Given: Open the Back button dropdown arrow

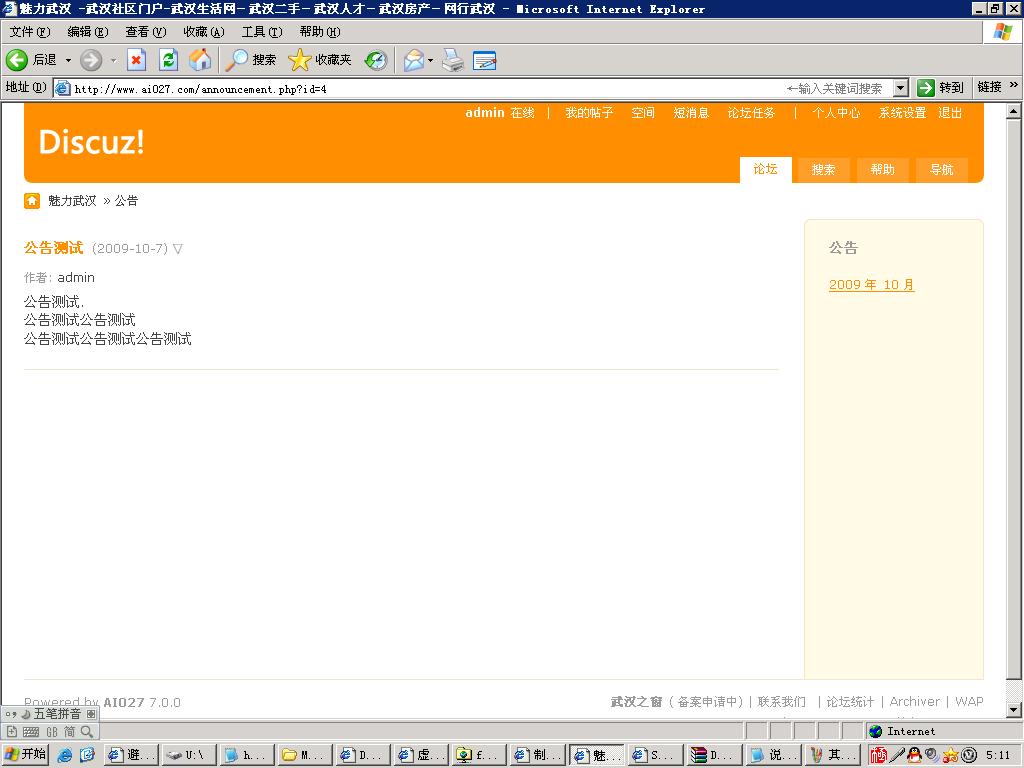Looking at the screenshot, I should pyautogui.click(x=66, y=60).
